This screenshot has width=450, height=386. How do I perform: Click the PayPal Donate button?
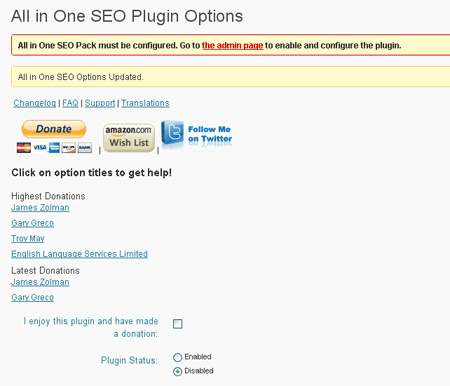click(x=54, y=129)
